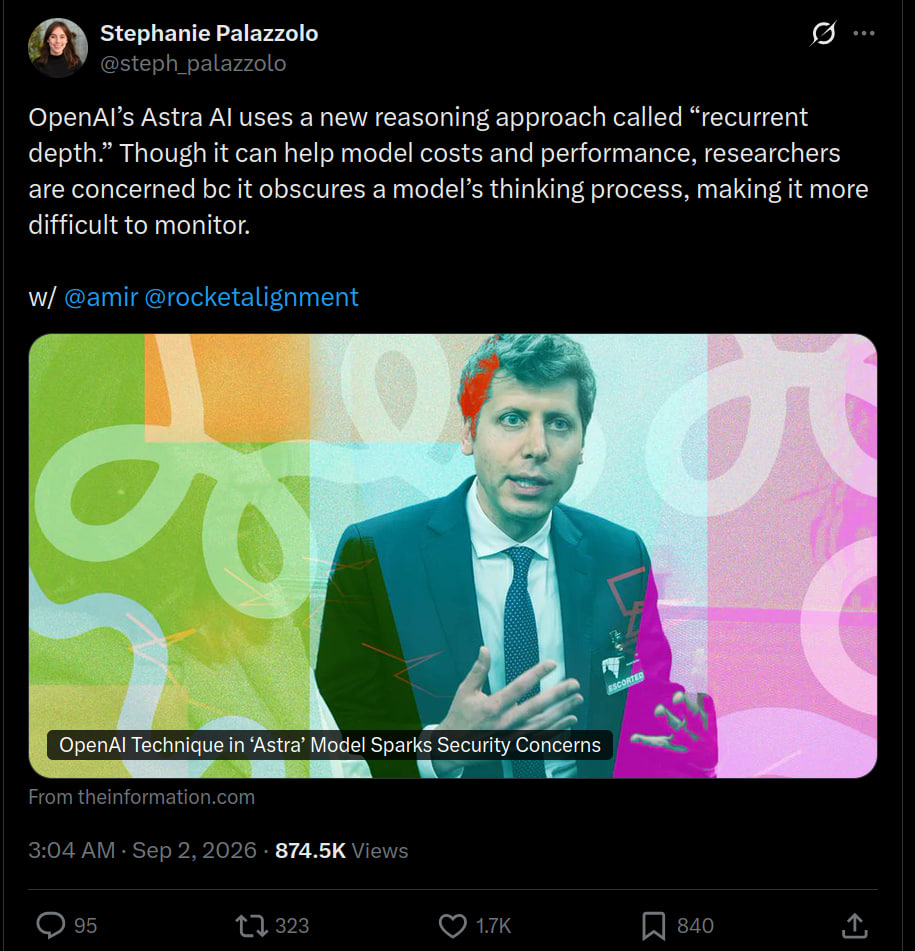Open the three-dot more options menu
The height and width of the screenshot is (951, 915).
pyautogui.click(x=863, y=33)
